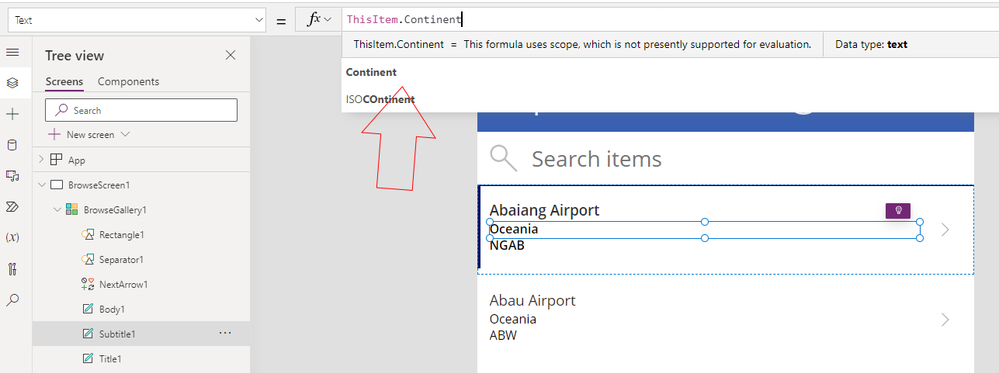Image resolution: width=999 pixels, height=373 pixels.
Task: Close the Tree view panel
Action: click(x=231, y=55)
